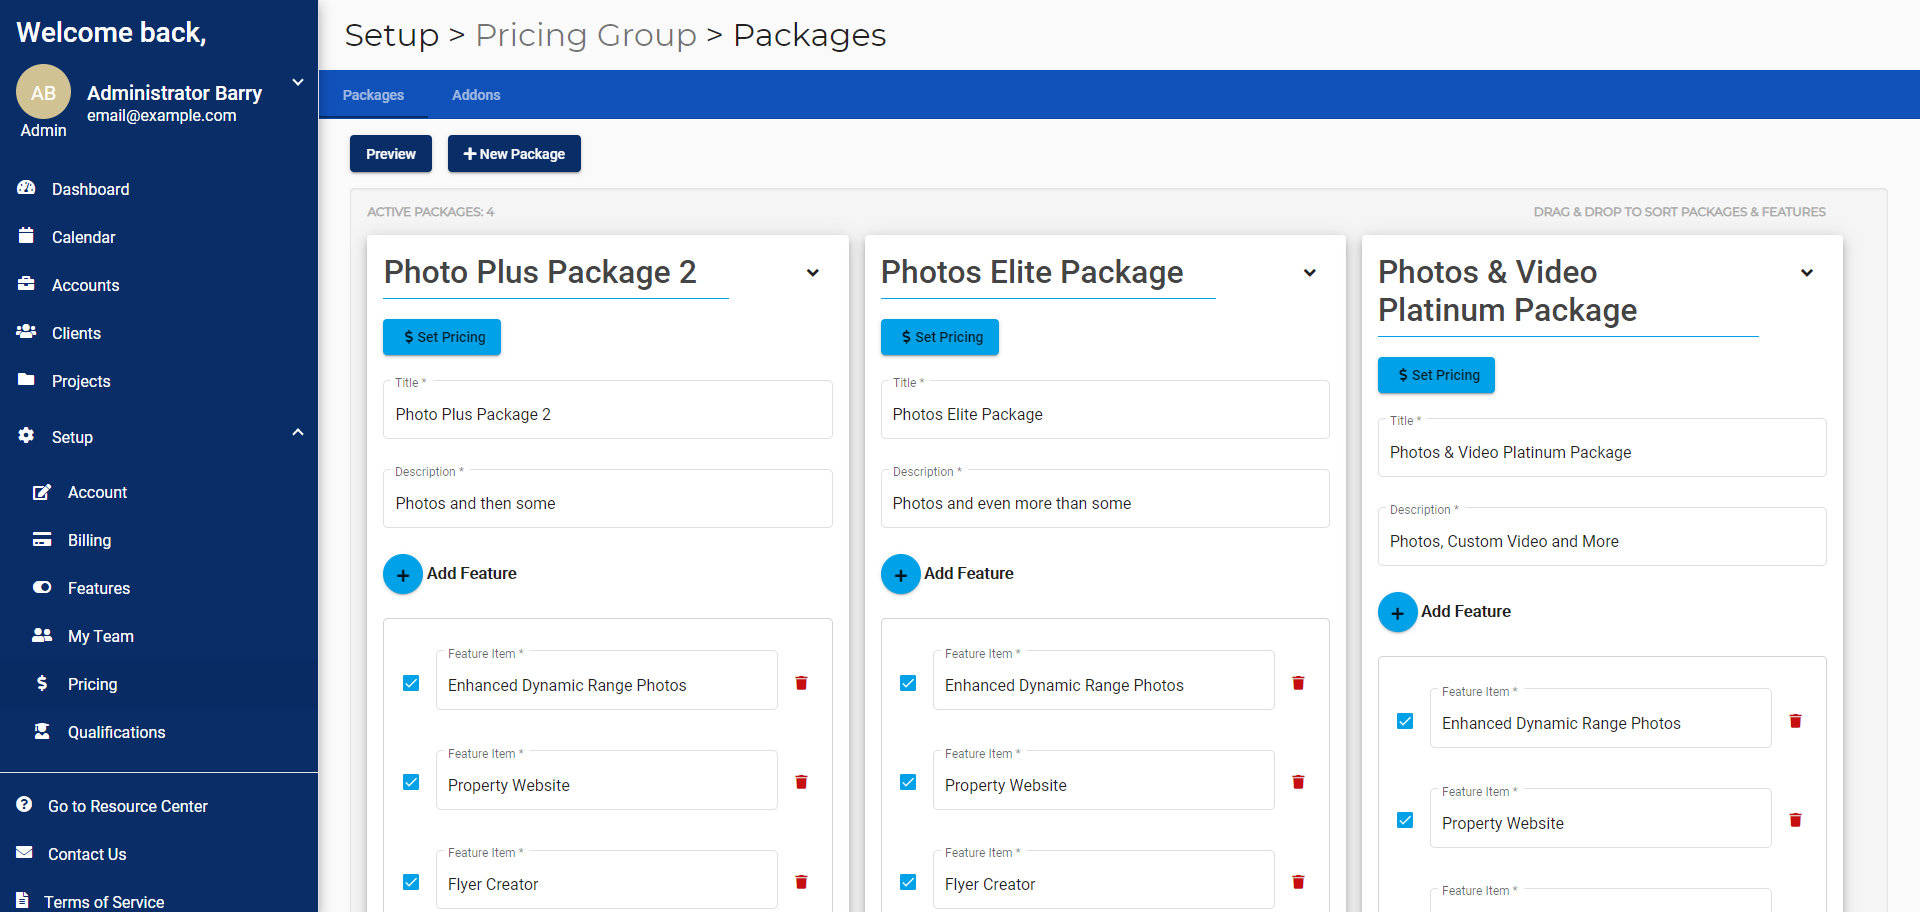Click the Clients people icon

[26, 332]
